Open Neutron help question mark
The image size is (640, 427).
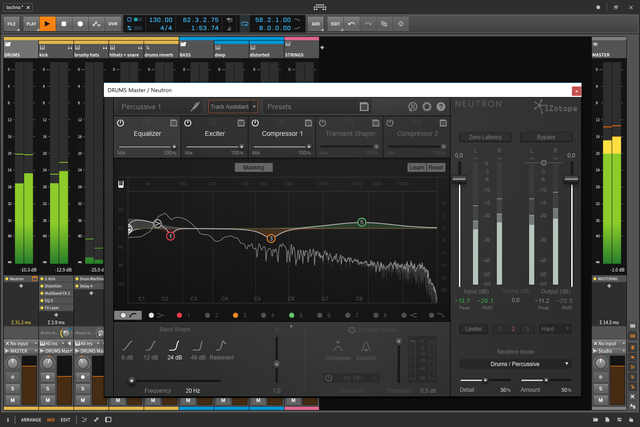coord(441,107)
